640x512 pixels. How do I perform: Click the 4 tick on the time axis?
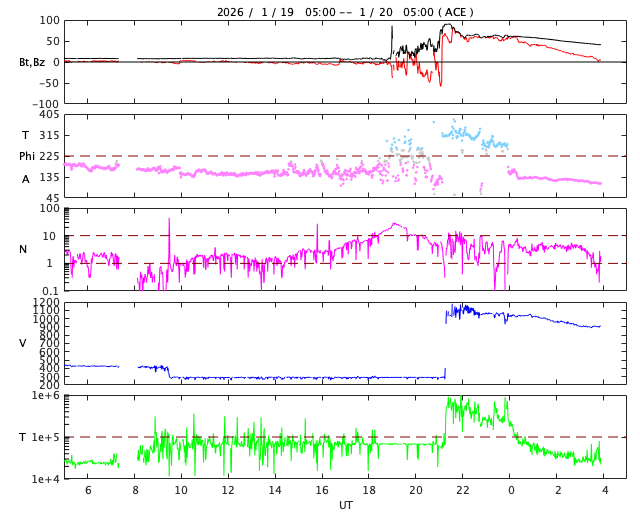tap(604, 490)
